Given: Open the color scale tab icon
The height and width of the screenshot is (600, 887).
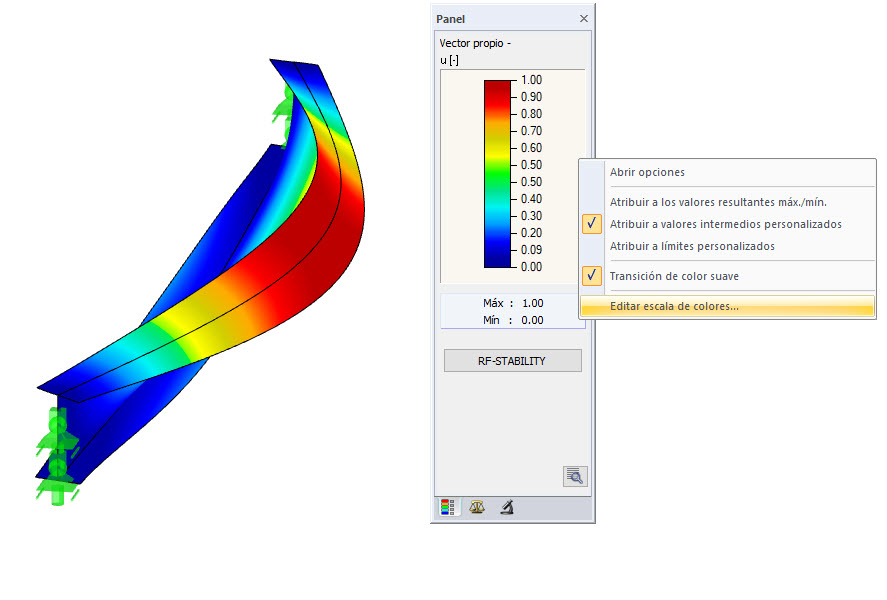Looking at the screenshot, I should tap(447, 507).
